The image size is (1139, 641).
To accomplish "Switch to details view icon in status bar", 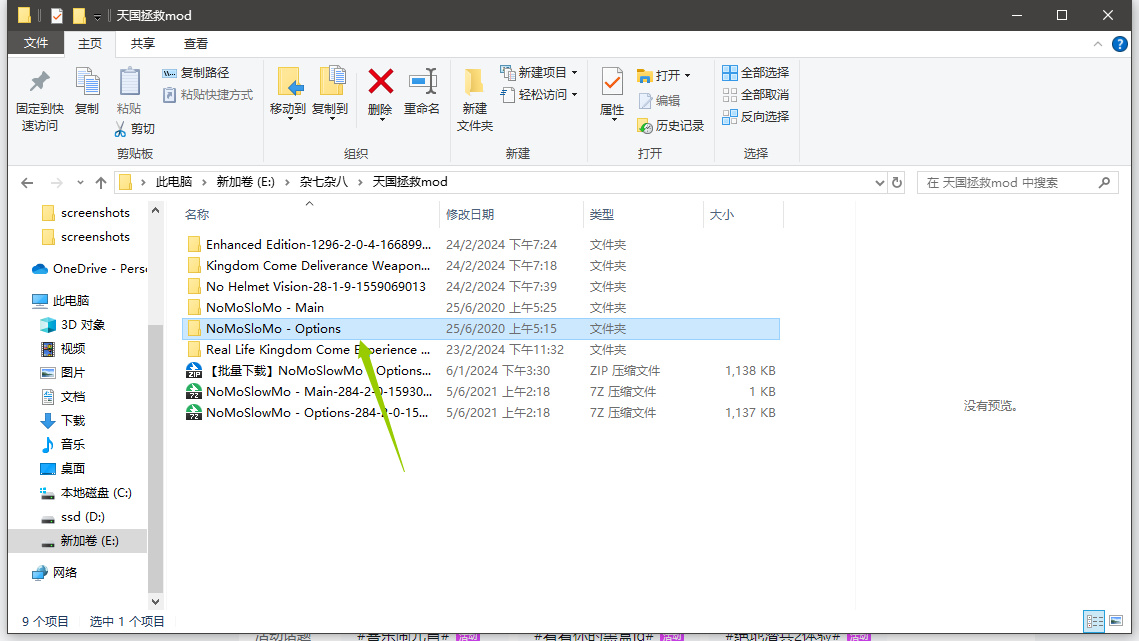I will pyautogui.click(x=1094, y=621).
